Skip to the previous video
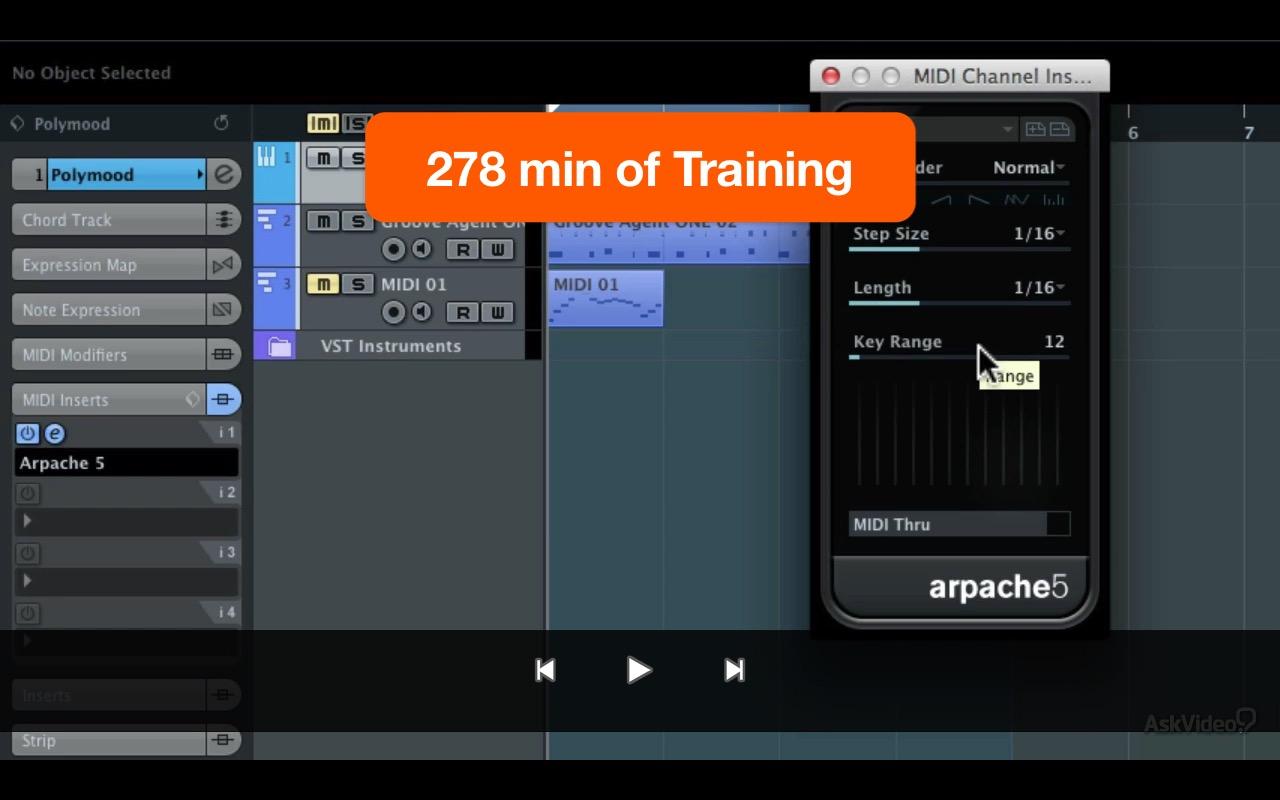The height and width of the screenshot is (800, 1280). tap(545, 670)
